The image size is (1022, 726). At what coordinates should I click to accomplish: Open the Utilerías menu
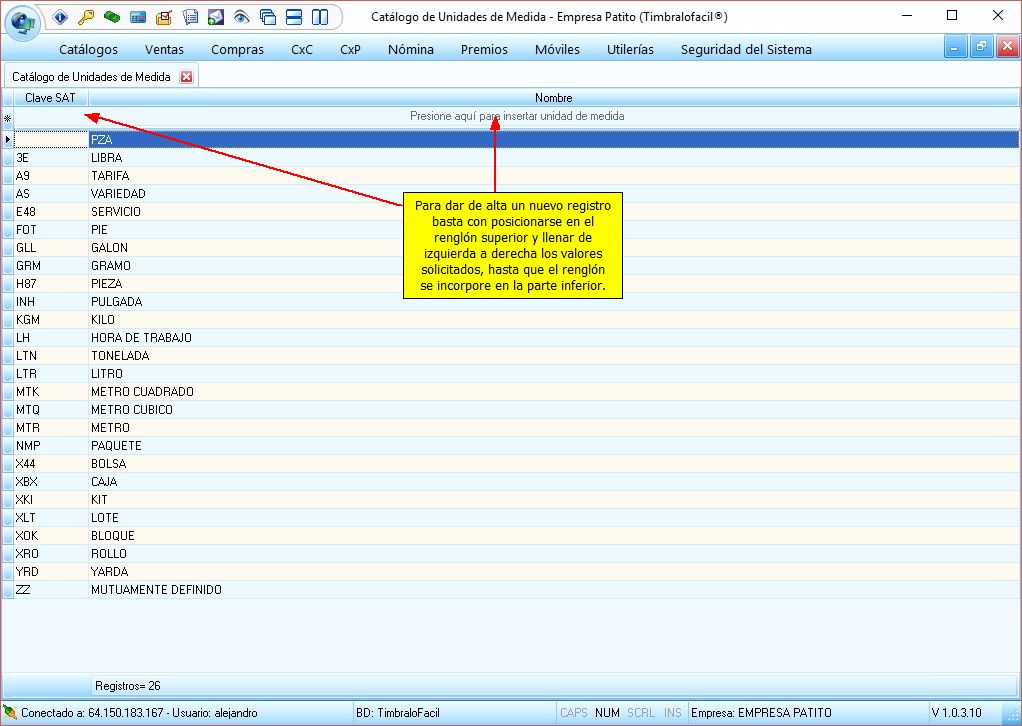(630, 50)
